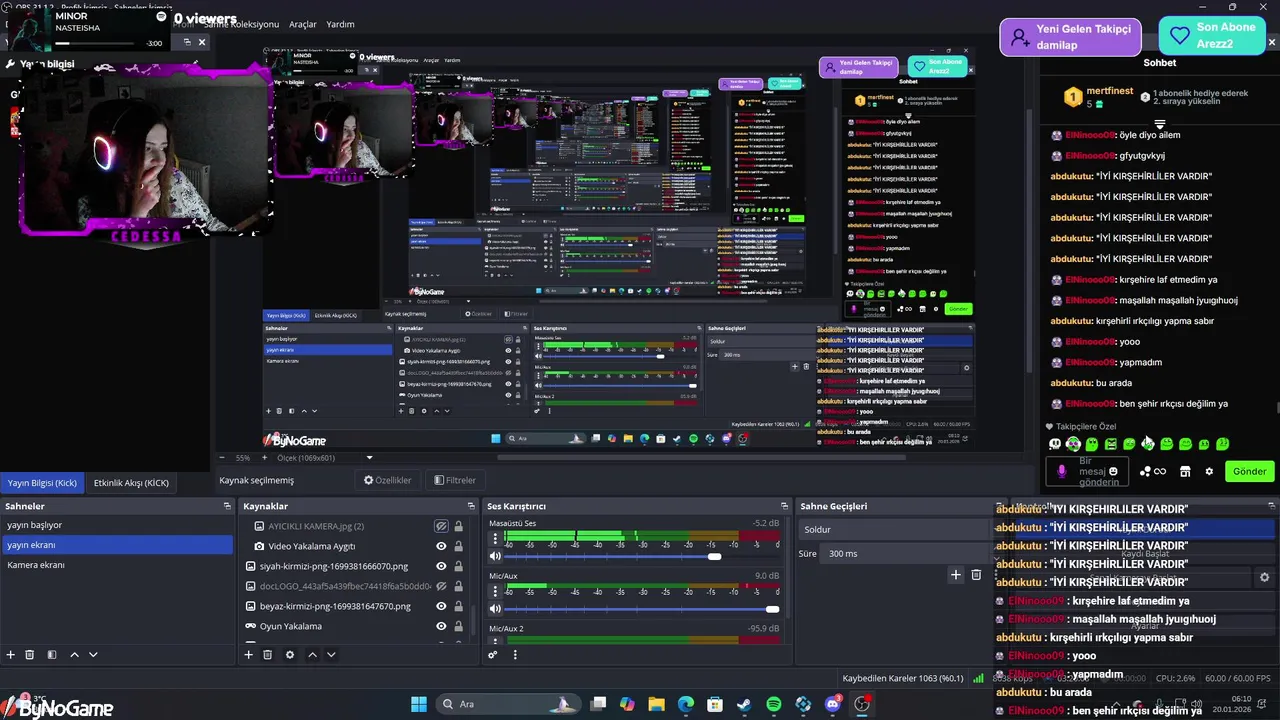The height and width of the screenshot is (720, 1280).
Task: Open Spotify from the taskbar
Action: point(773,704)
